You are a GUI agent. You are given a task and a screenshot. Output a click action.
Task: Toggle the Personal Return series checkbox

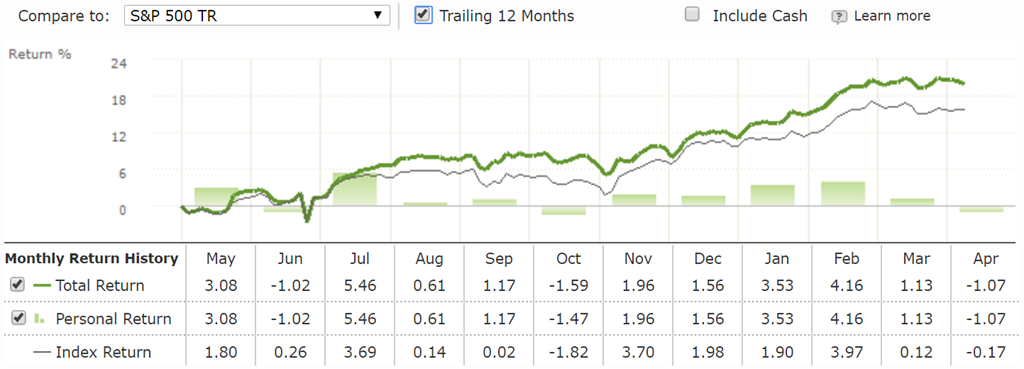[18, 318]
